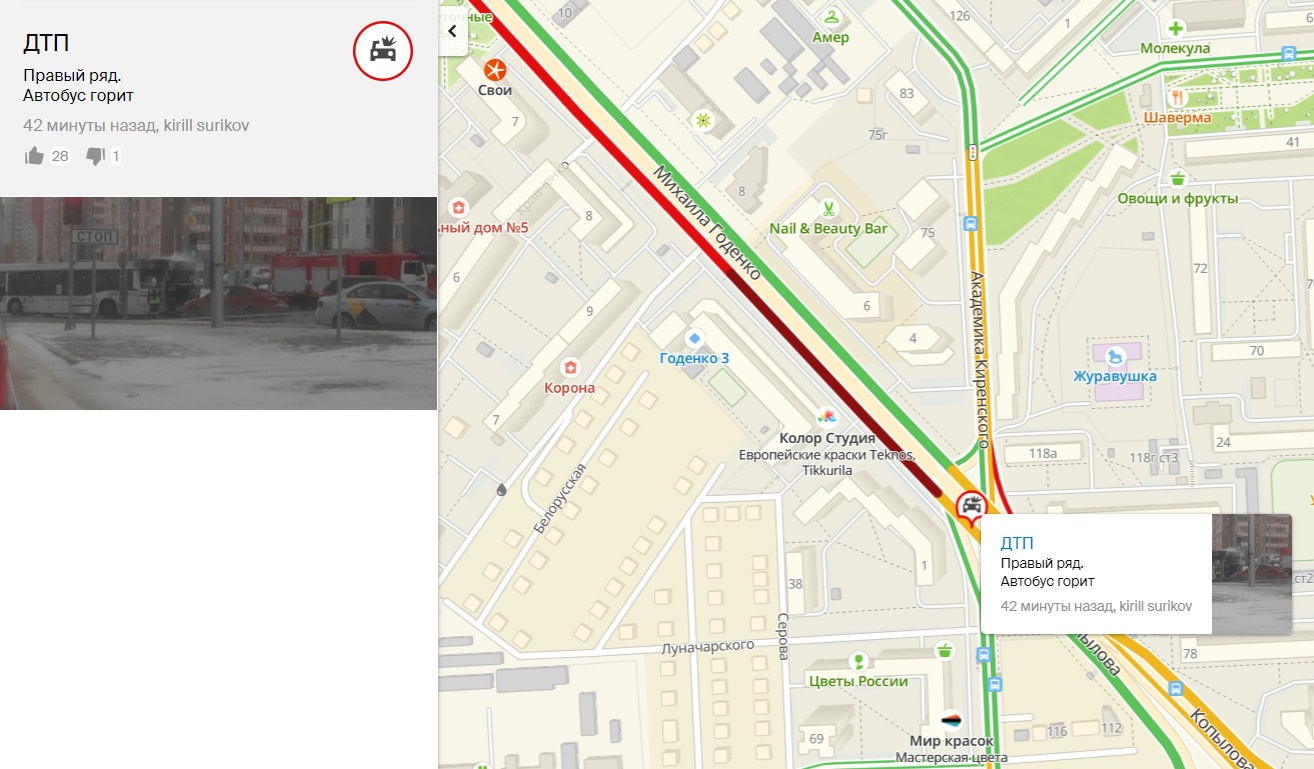This screenshot has height=769, width=1314.
Task: Open the burning bus photo in the panel
Action: [218, 303]
